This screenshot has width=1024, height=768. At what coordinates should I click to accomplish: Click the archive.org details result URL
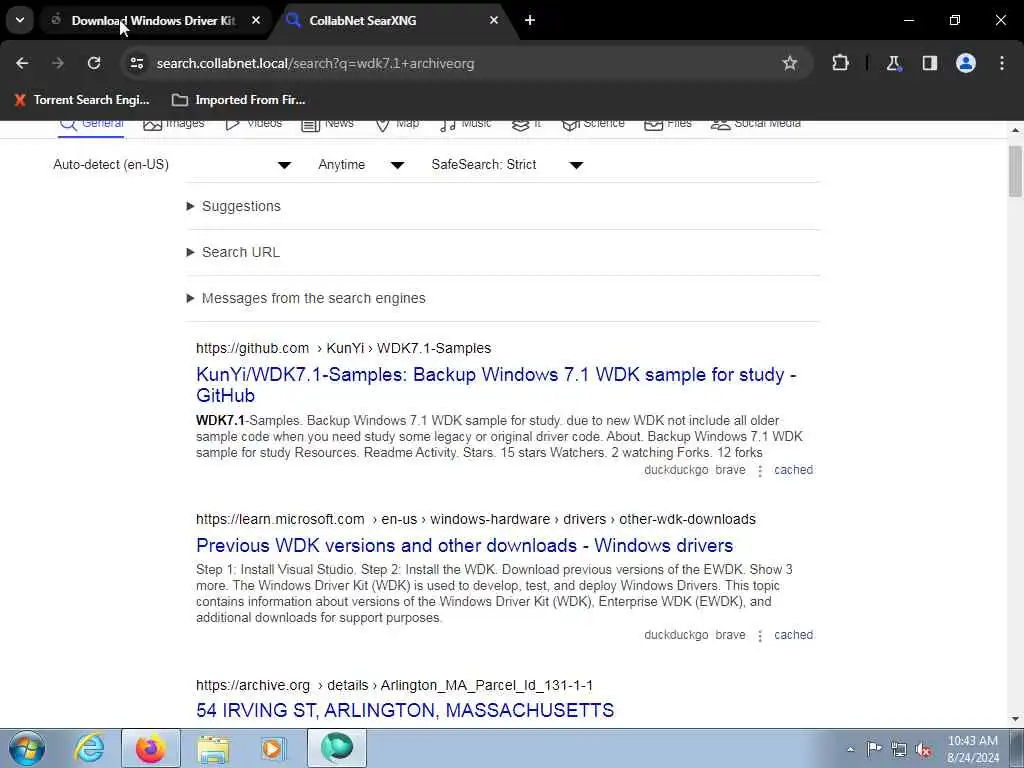coord(394,685)
